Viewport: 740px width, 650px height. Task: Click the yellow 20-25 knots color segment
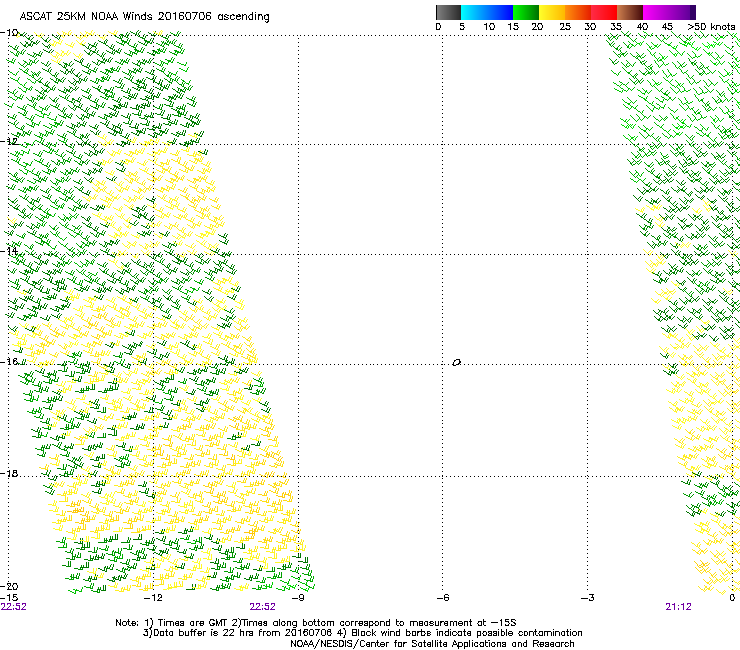(552, 12)
